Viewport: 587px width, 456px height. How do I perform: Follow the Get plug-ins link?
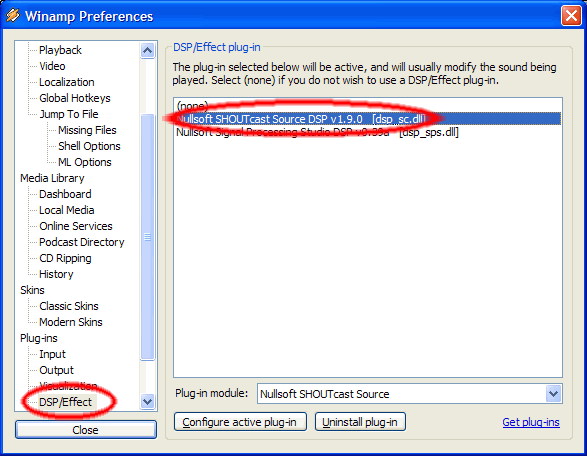pos(531,422)
